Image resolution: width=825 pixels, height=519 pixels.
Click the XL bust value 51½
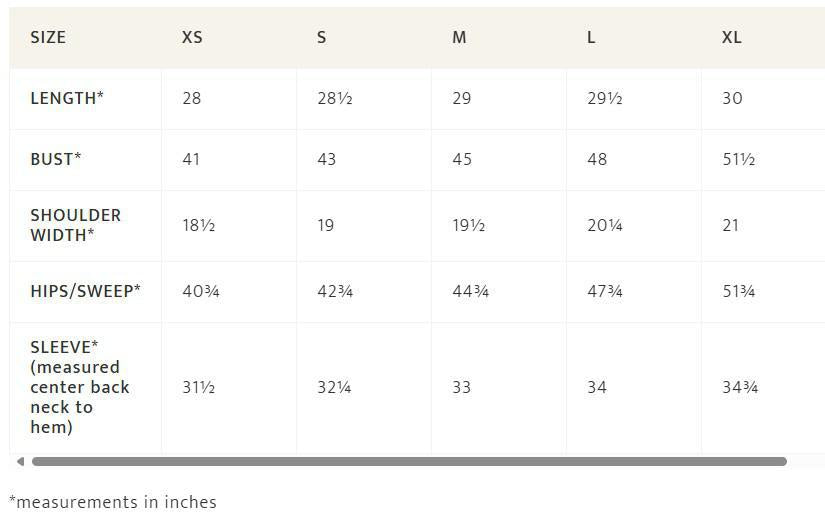[739, 159]
